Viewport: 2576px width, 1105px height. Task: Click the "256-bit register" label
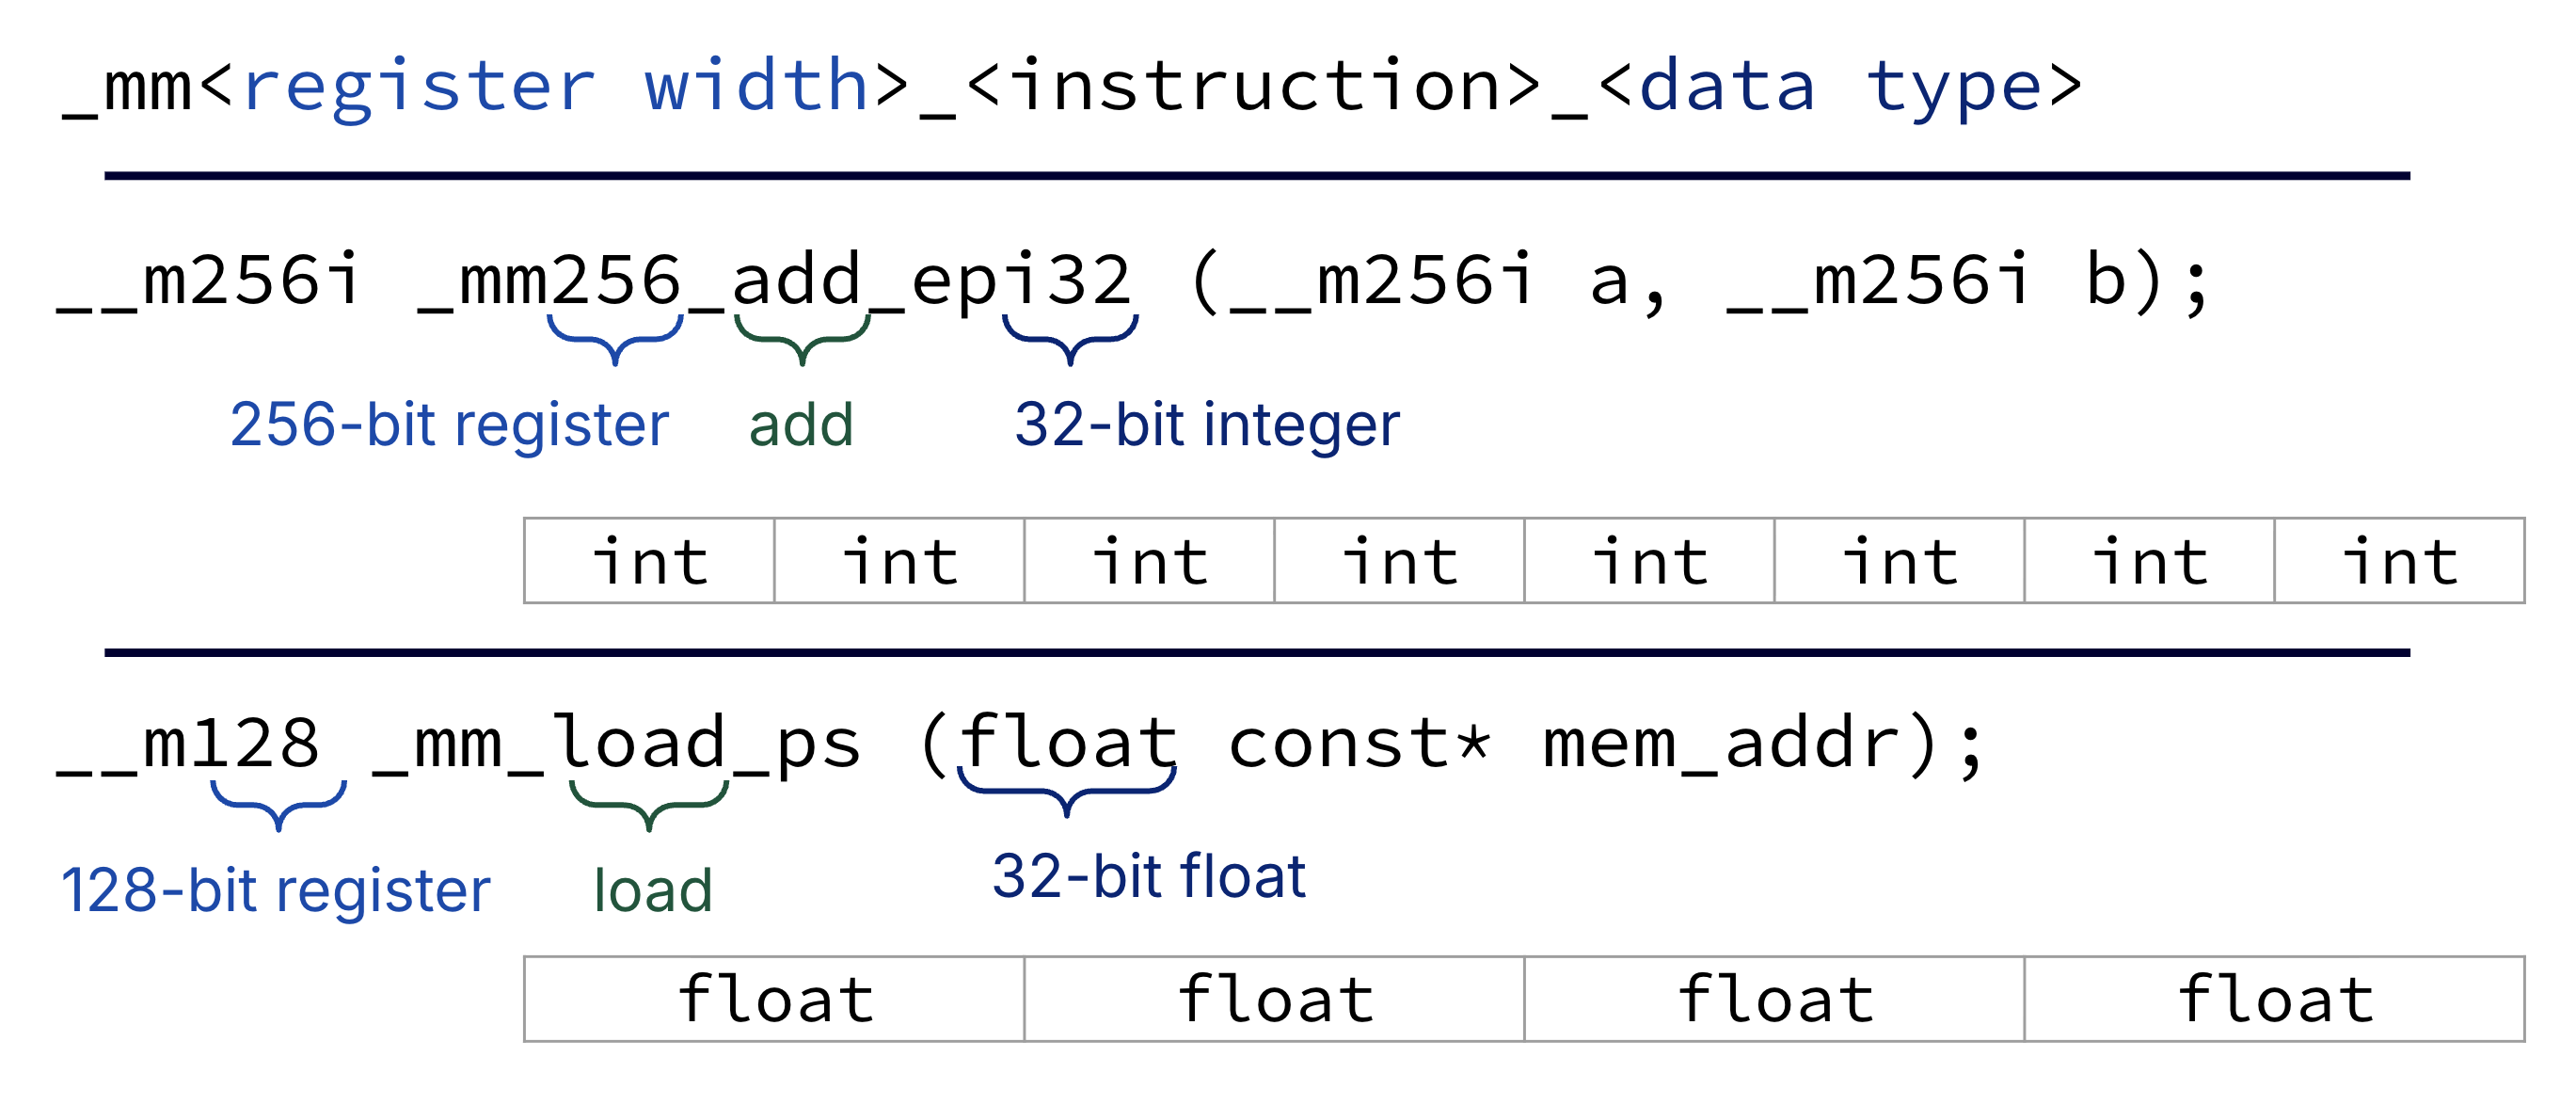pos(449,425)
